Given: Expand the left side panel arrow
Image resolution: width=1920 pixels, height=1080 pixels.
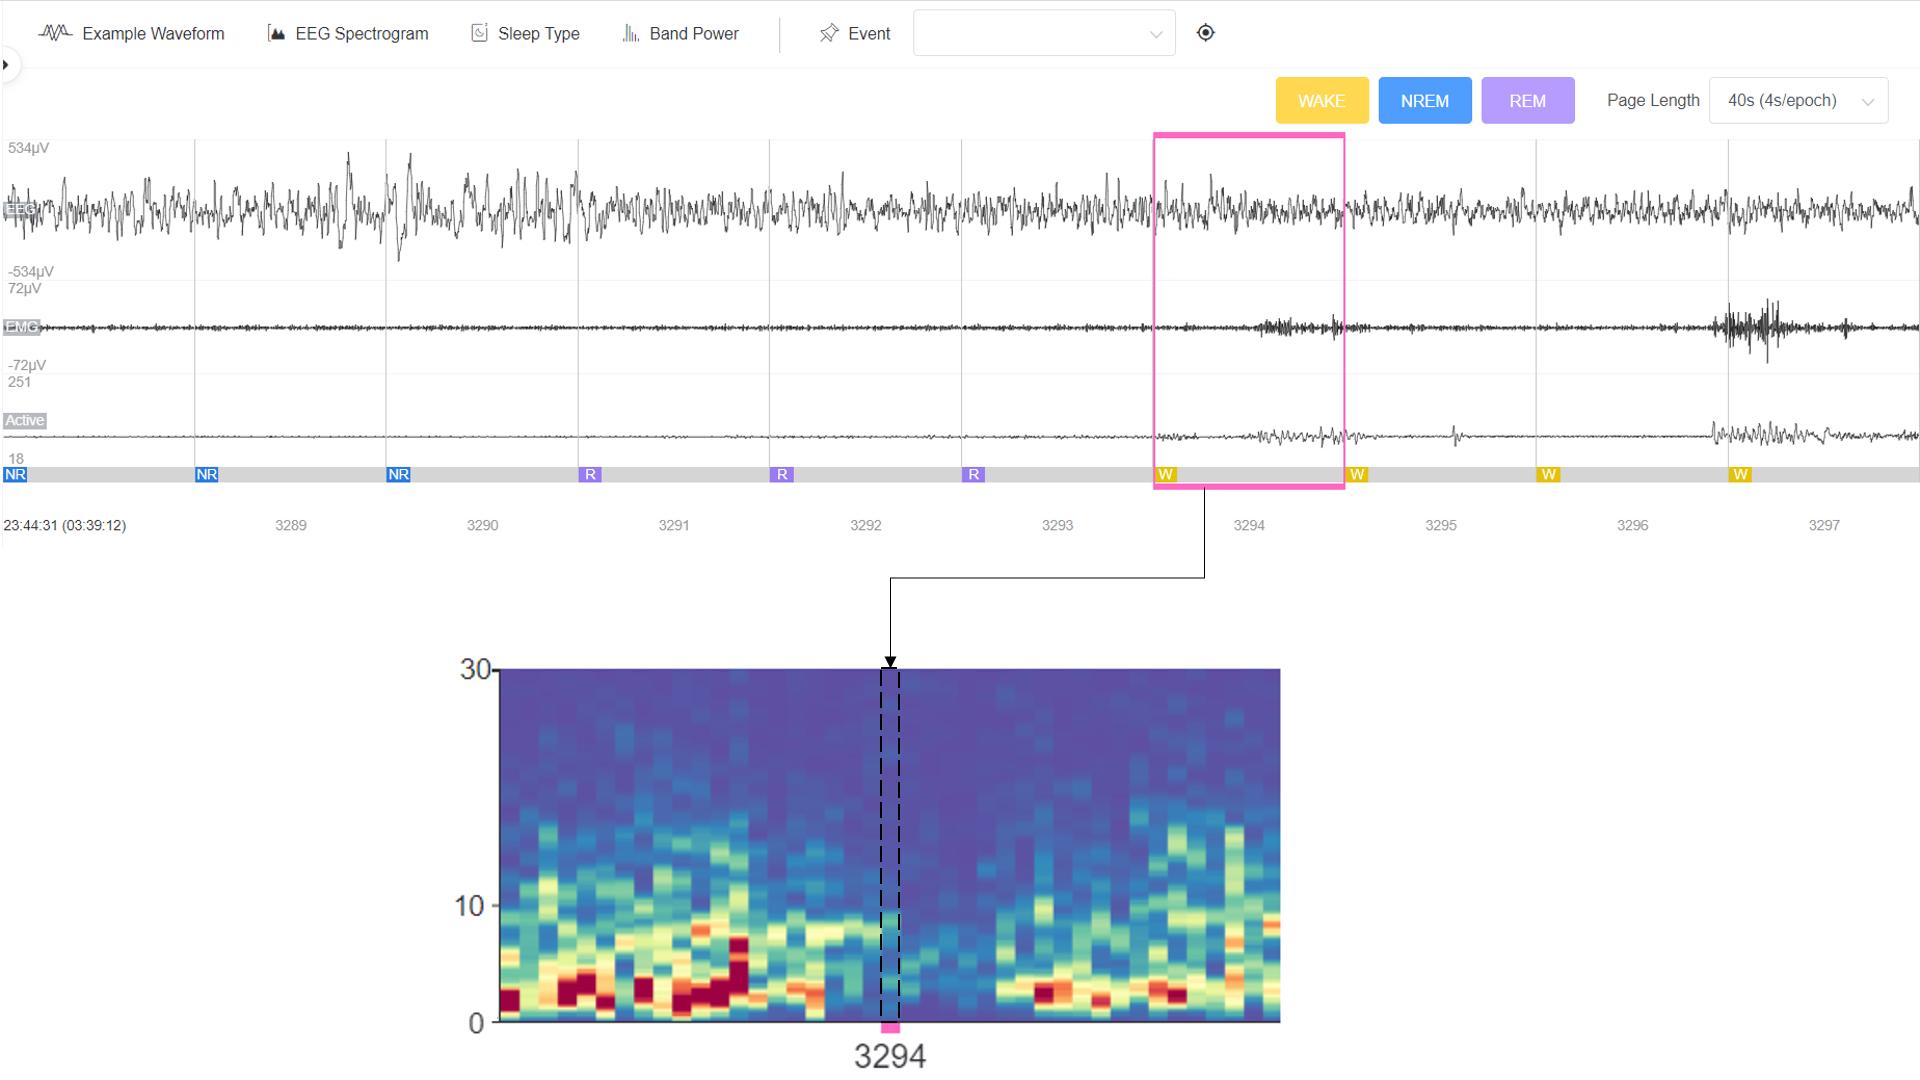Looking at the screenshot, I should coord(6,65).
